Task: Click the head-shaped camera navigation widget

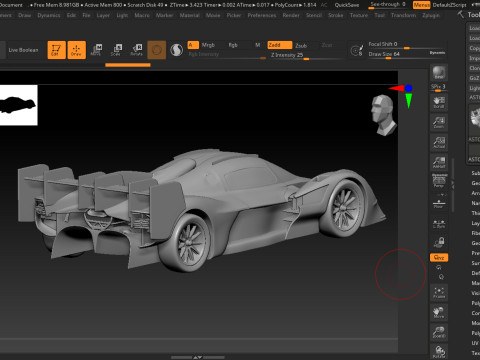Action: pos(384,115)
